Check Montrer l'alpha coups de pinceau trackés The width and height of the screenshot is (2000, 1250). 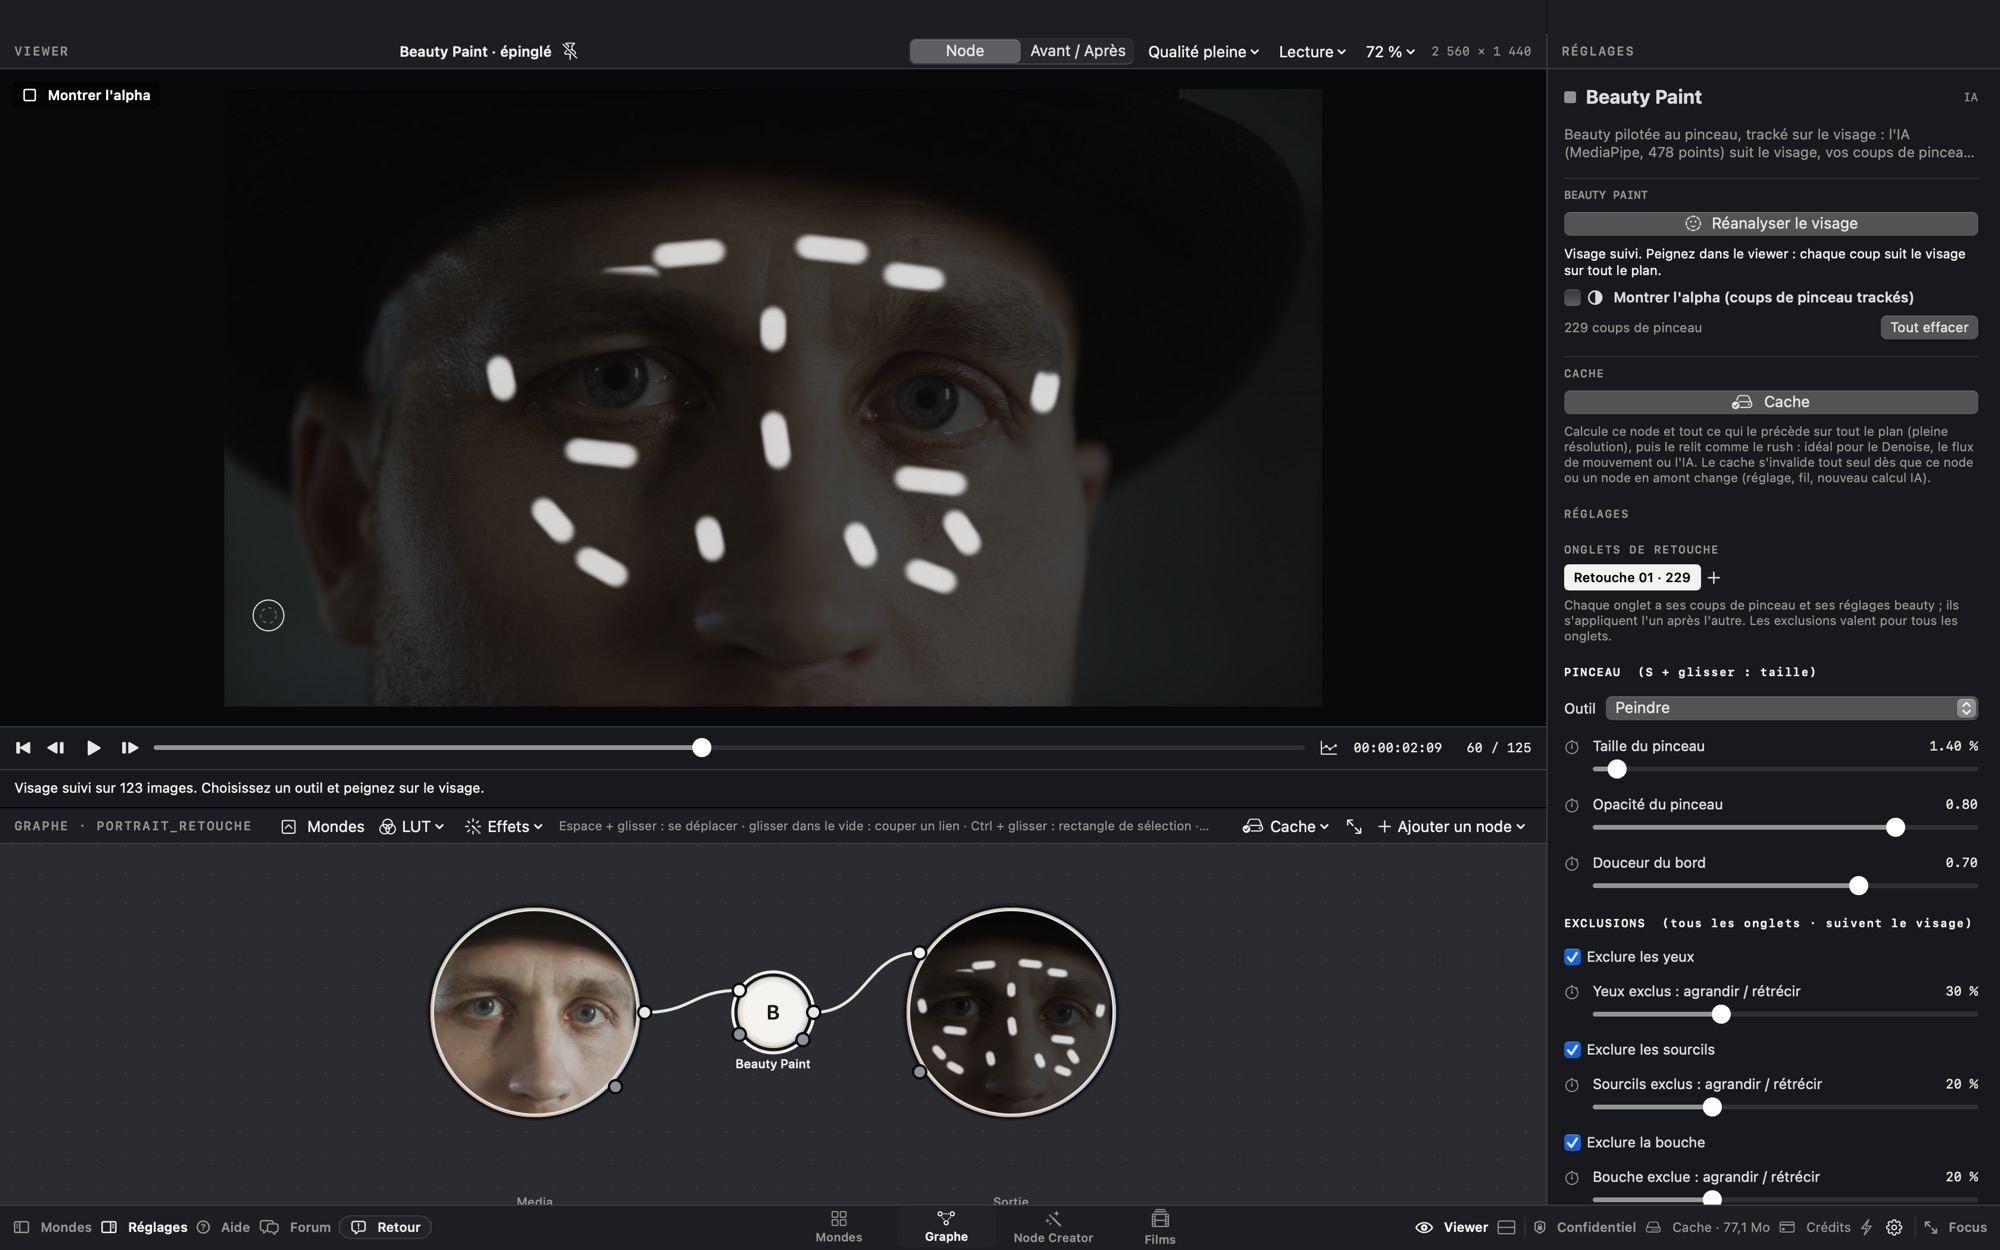pos(1572,298)
